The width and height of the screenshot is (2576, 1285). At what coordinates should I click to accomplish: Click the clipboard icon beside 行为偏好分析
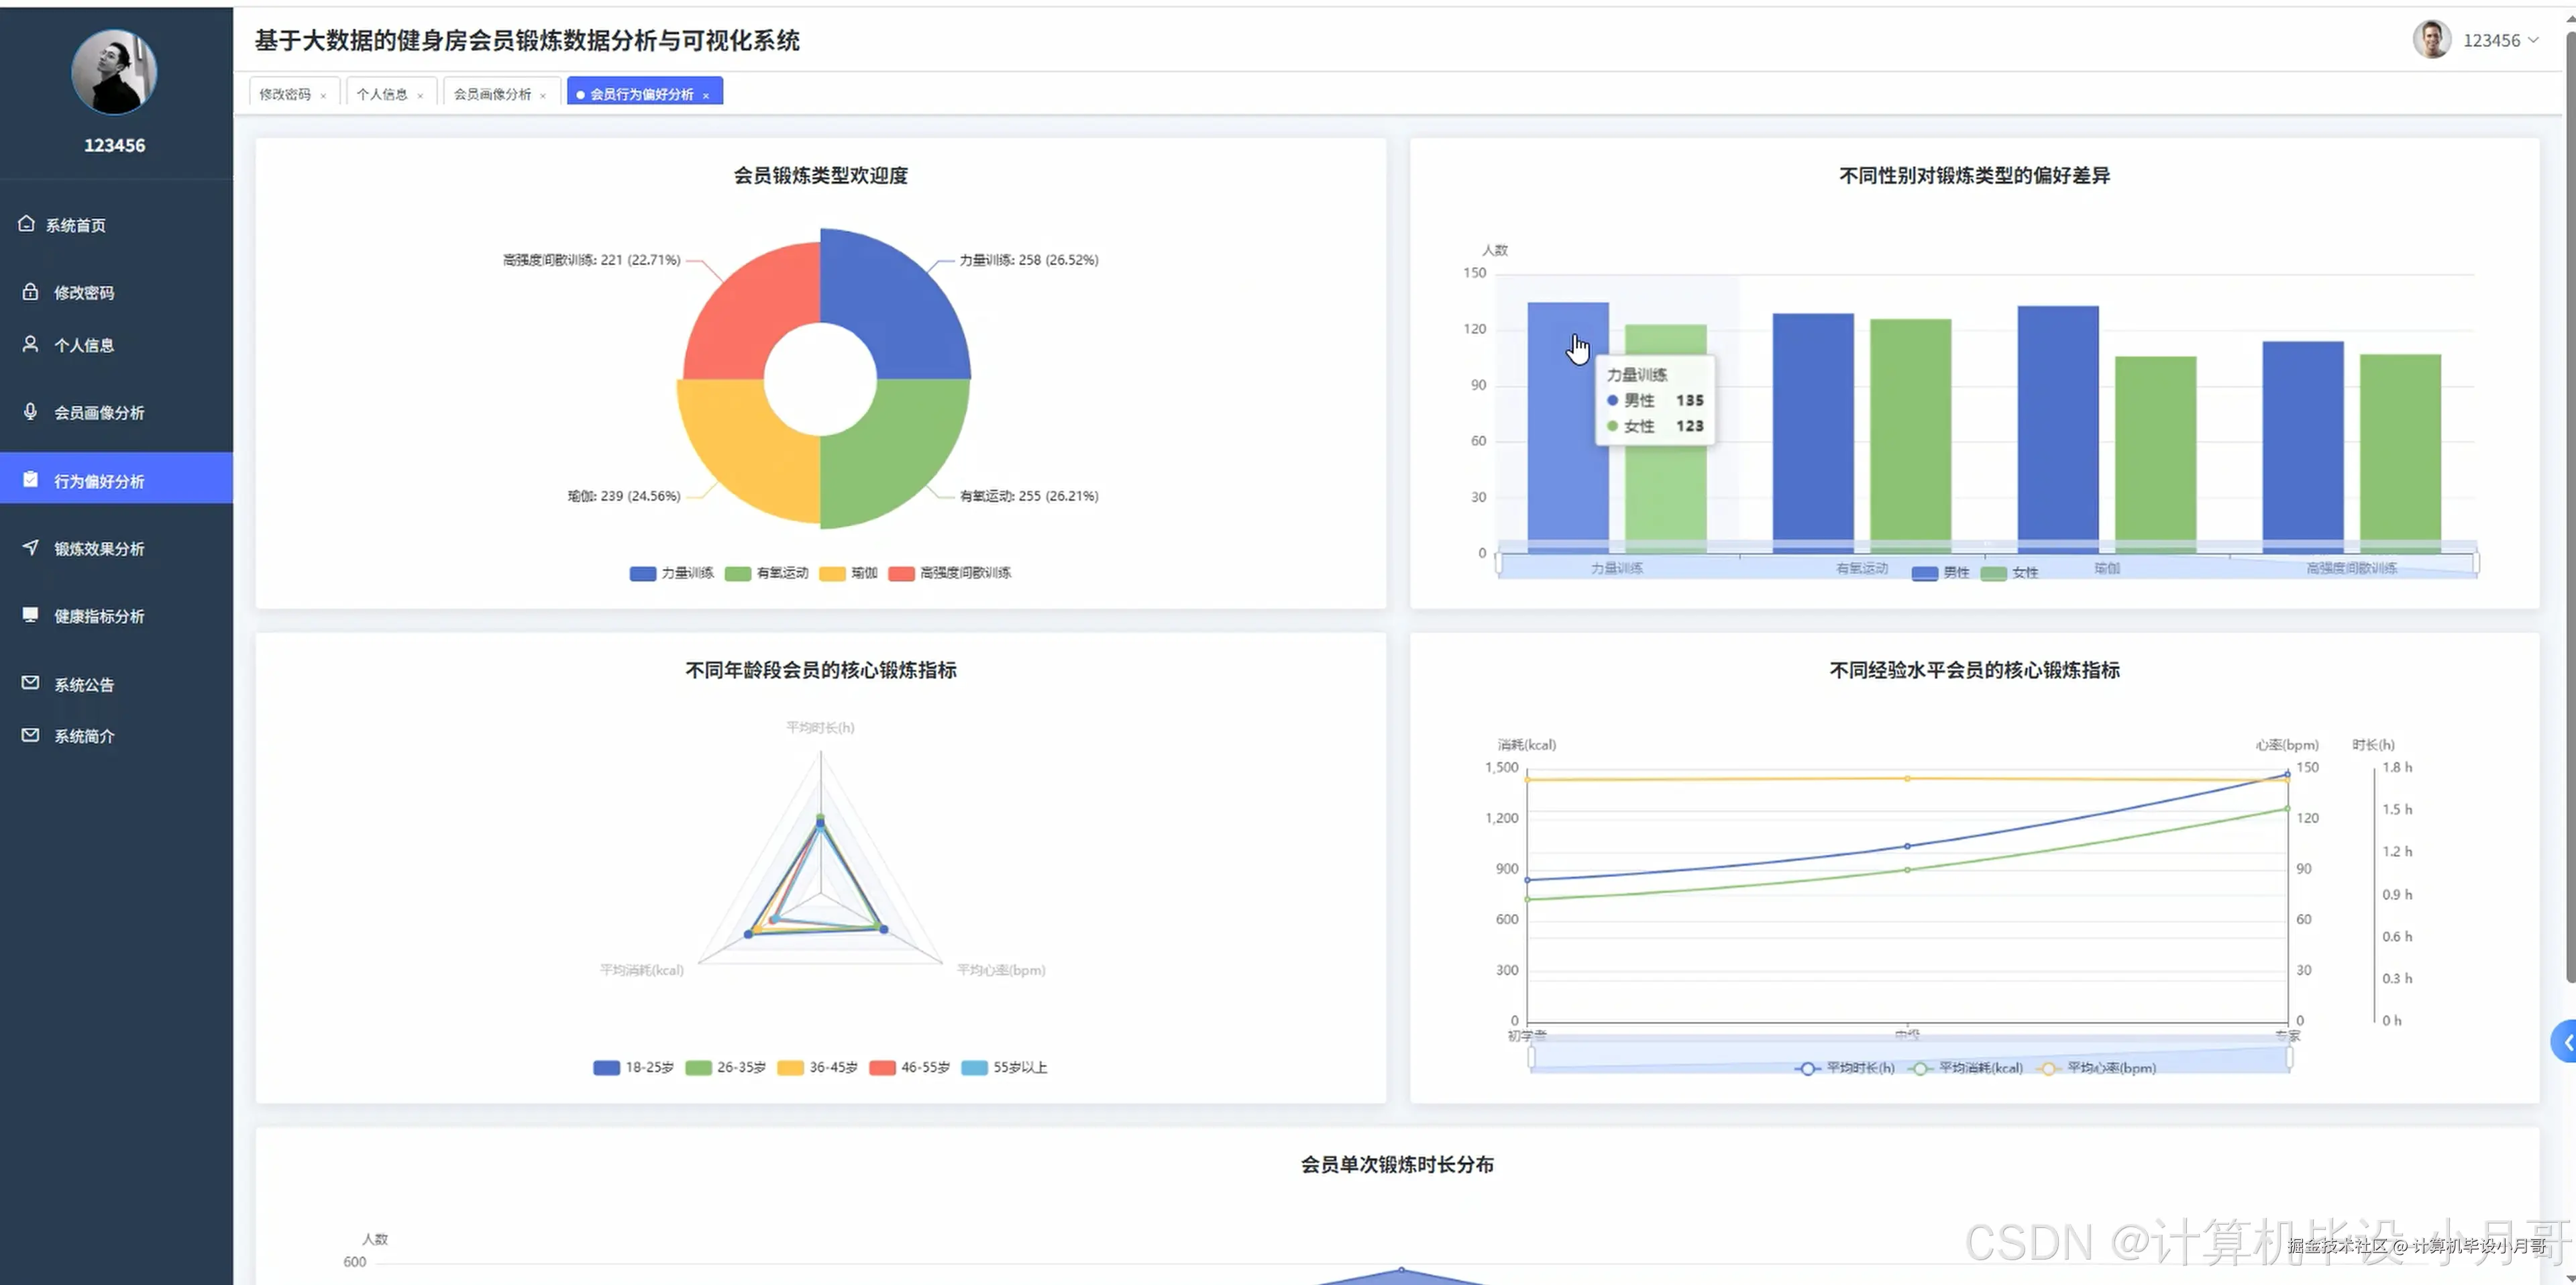tap(30, 480)
